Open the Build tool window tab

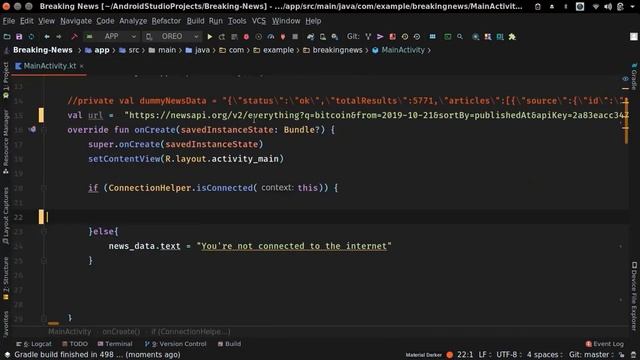point(229,344)
